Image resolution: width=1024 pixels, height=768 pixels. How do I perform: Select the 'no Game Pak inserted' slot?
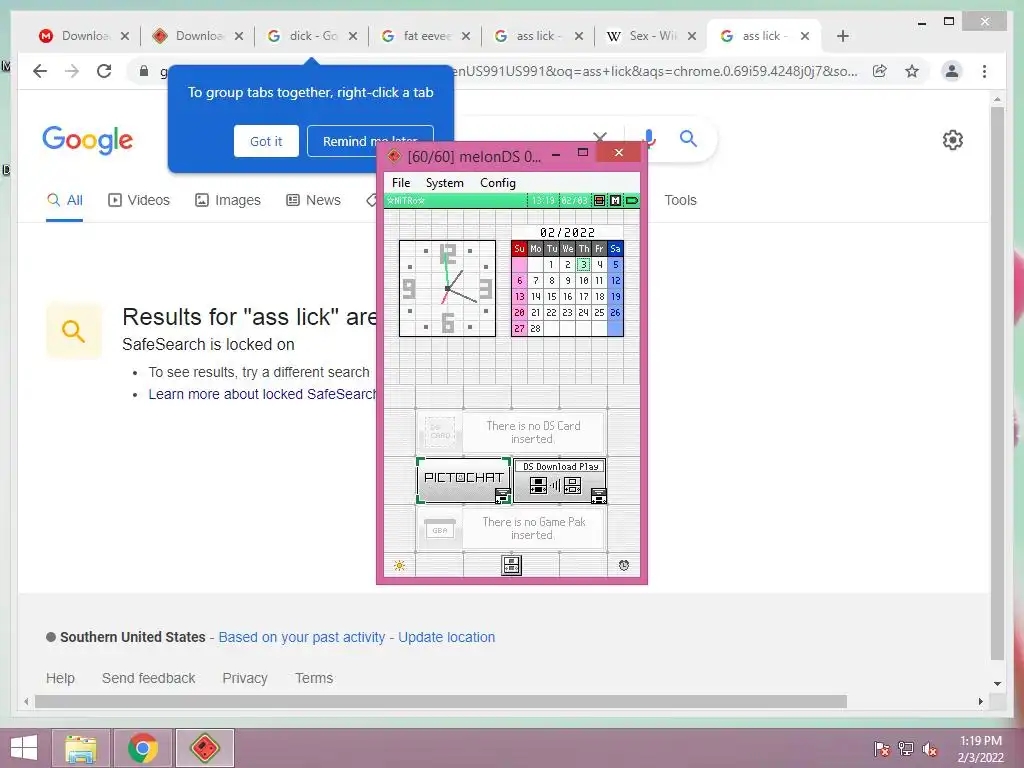[x=511, y=528]
